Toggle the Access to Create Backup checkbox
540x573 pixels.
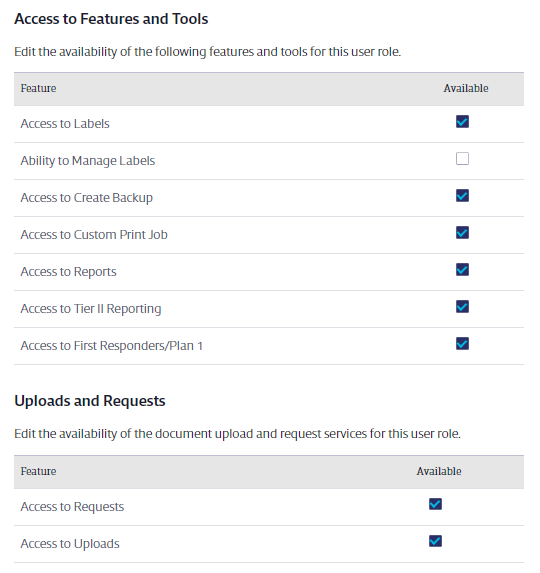[462, 196]
